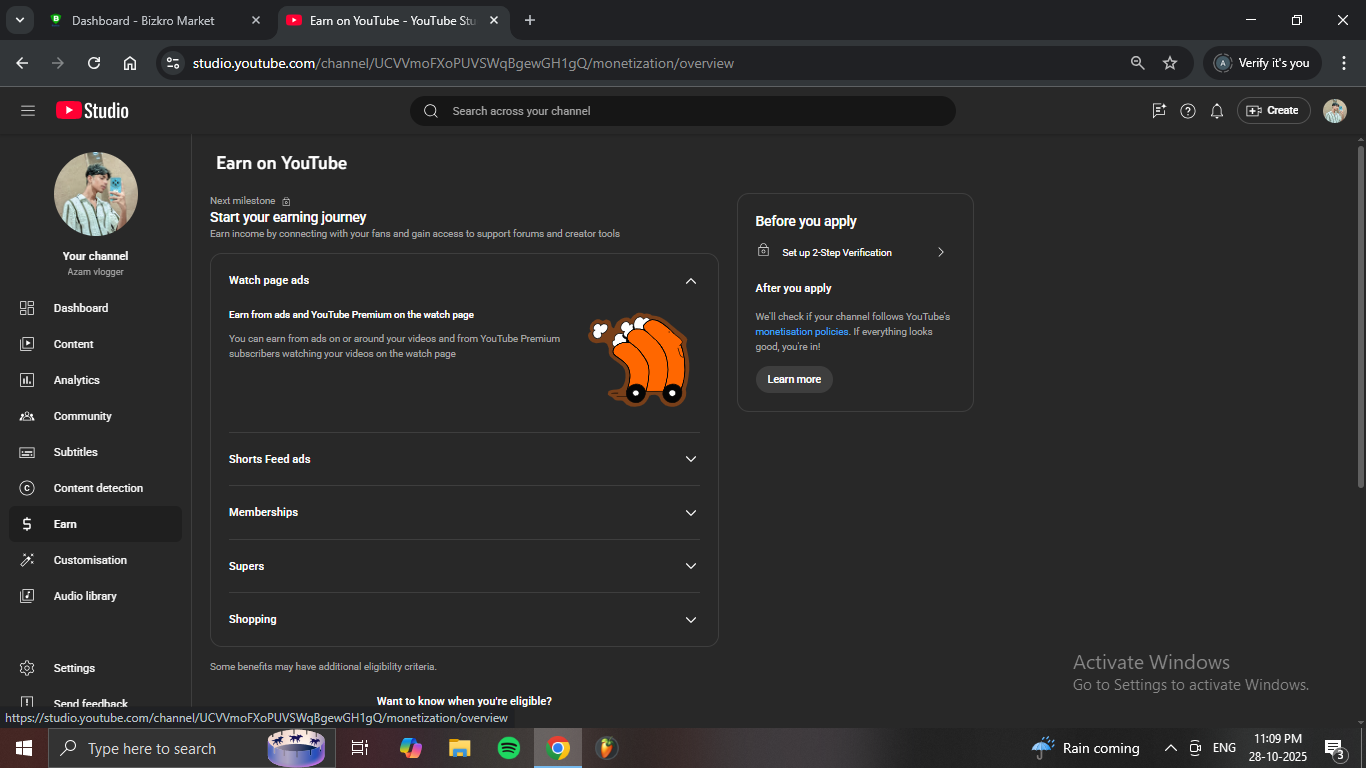Reload the page in browser
Image resolution: width=1366 pixels, height=768 pixels.
point(94,63)
